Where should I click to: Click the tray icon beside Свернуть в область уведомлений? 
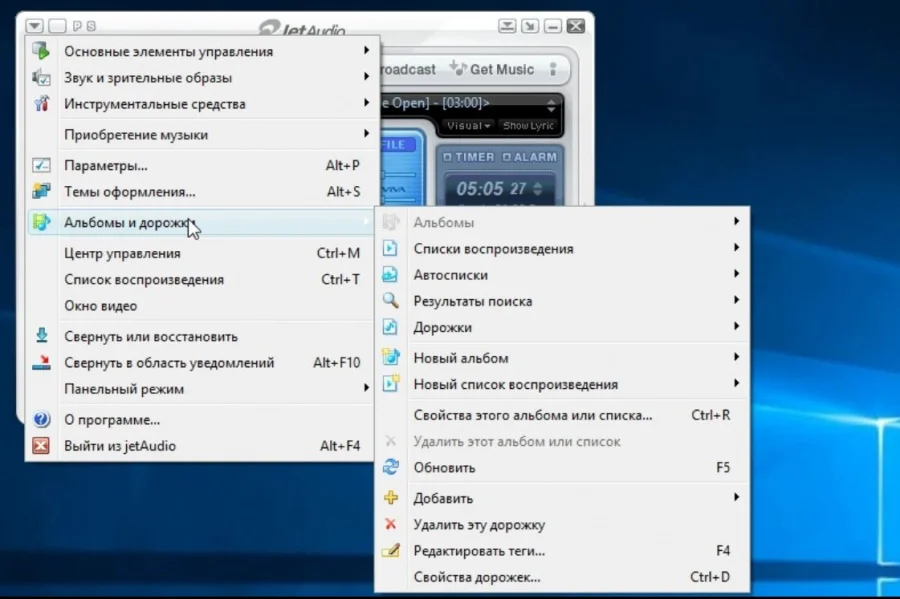41,362
